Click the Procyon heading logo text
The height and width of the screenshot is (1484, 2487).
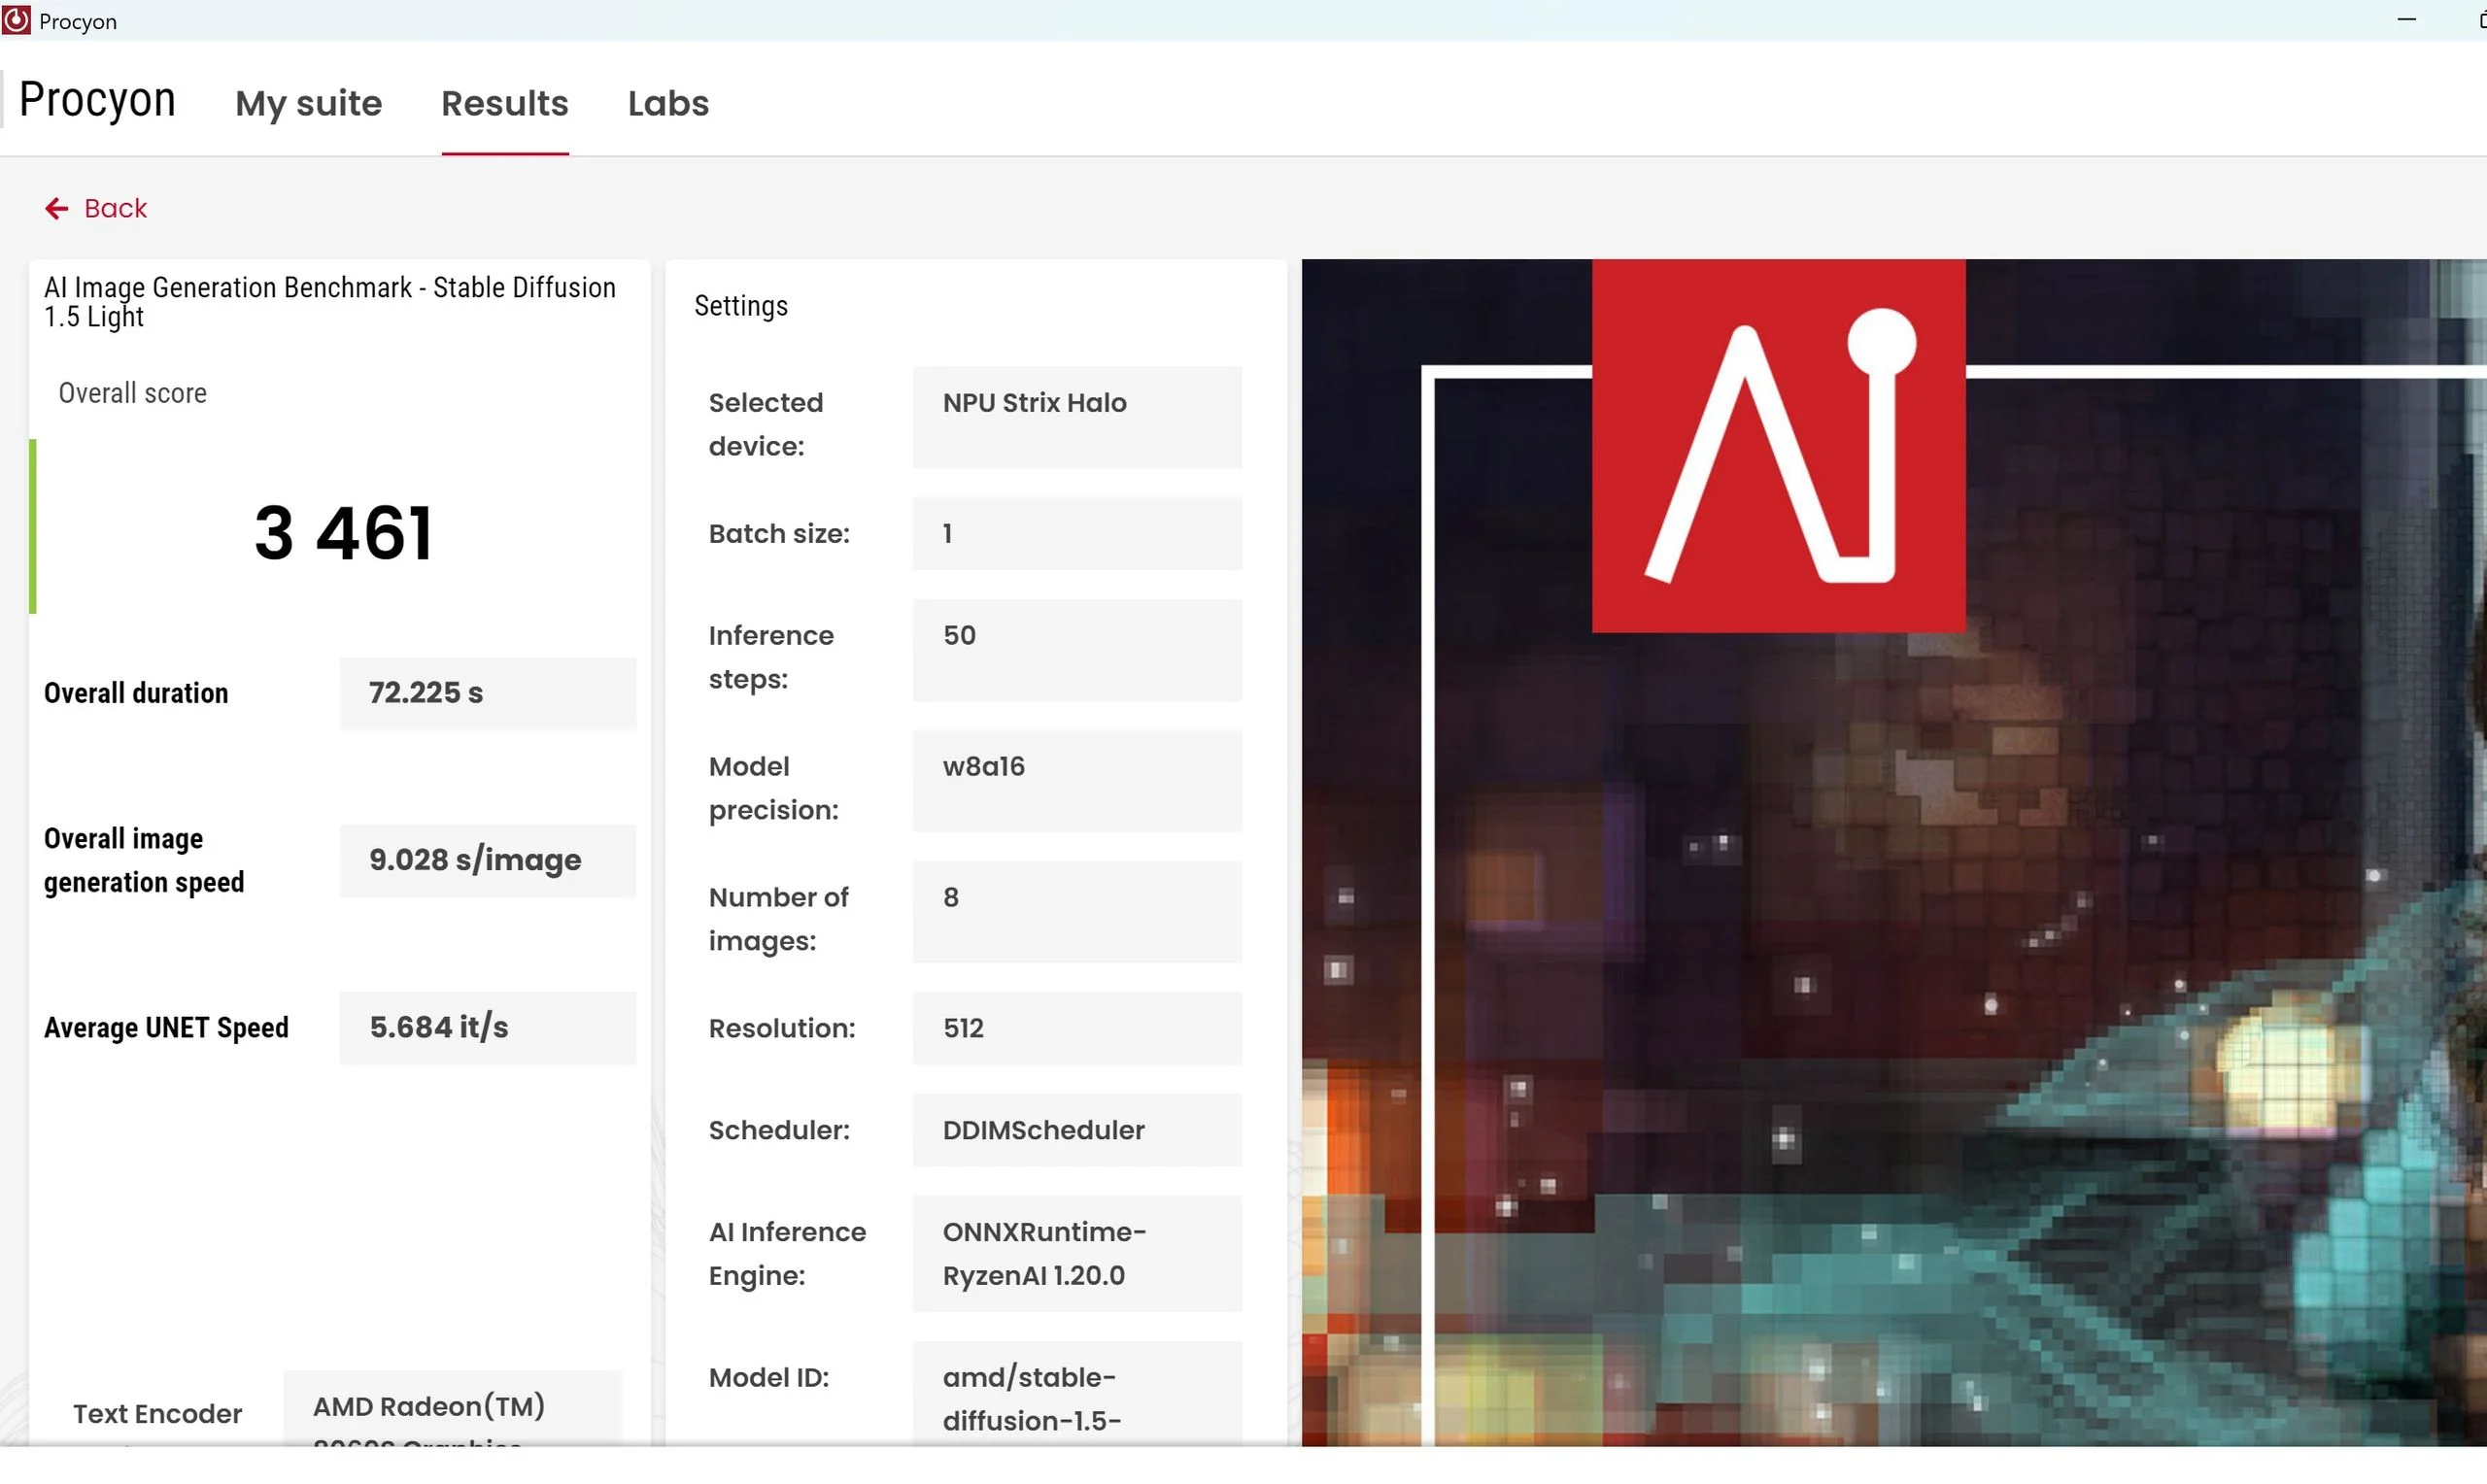tap(97, 99)
